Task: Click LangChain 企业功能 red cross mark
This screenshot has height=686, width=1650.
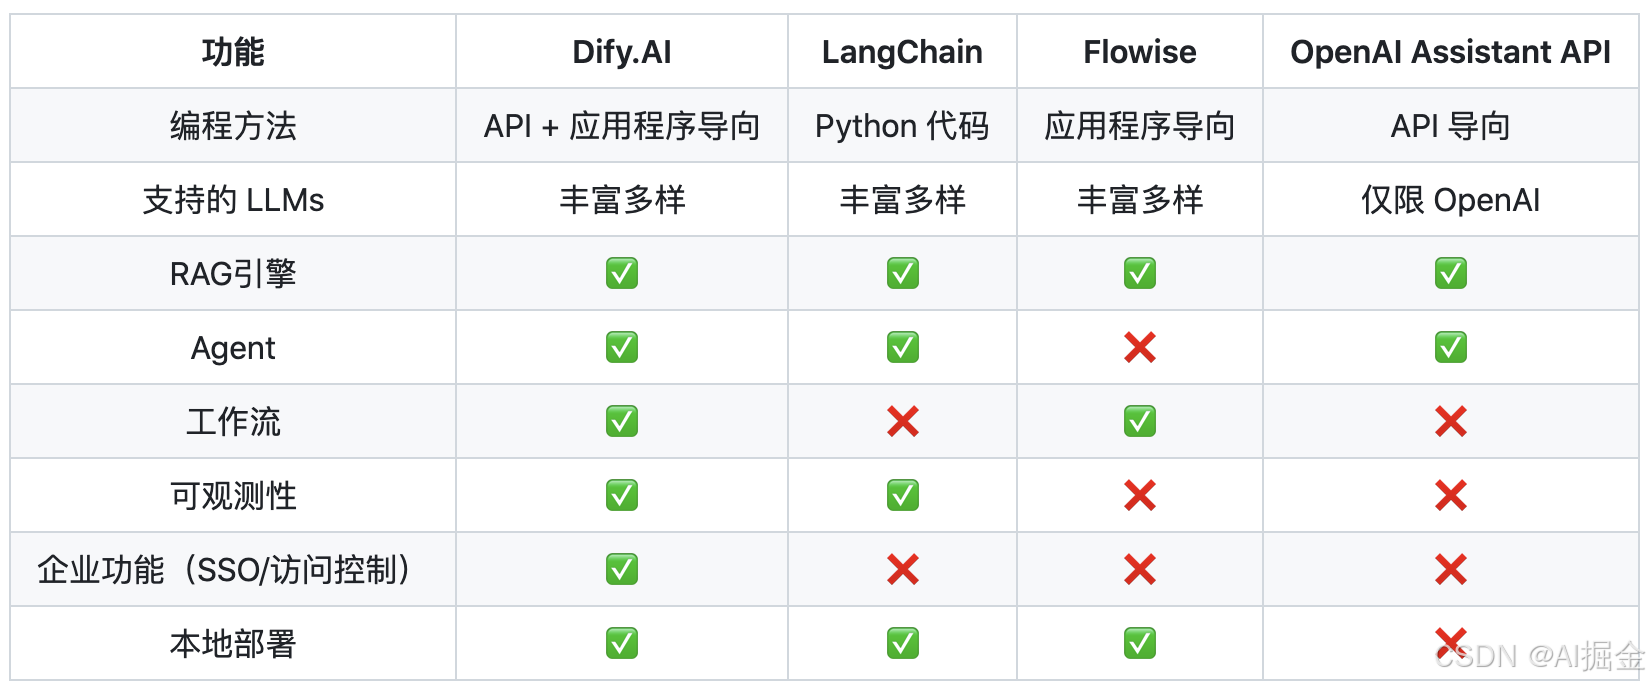Action: click(x=902, y=569)
